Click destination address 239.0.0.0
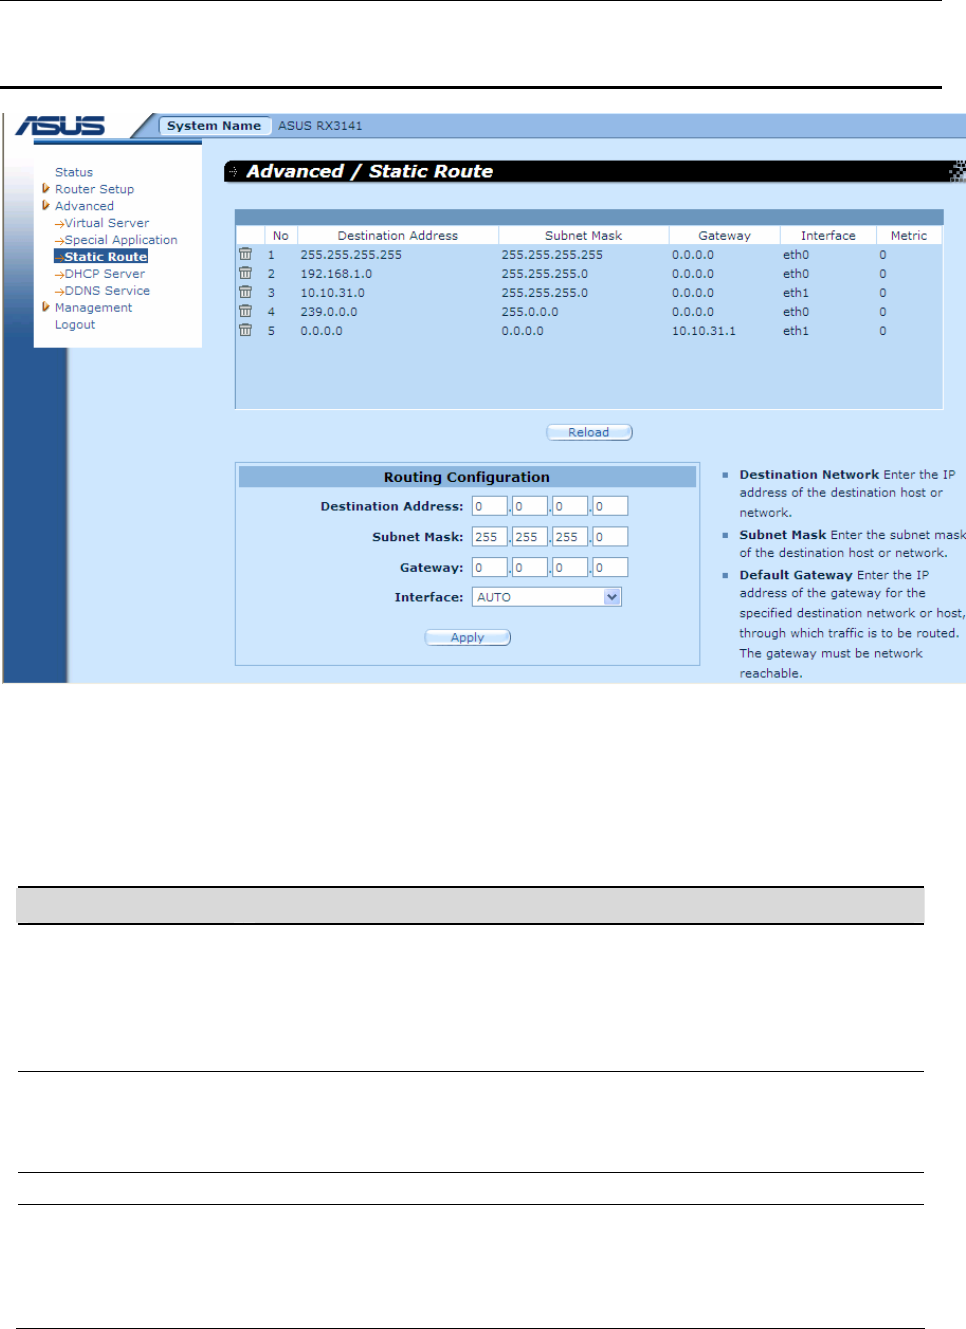 328,312
